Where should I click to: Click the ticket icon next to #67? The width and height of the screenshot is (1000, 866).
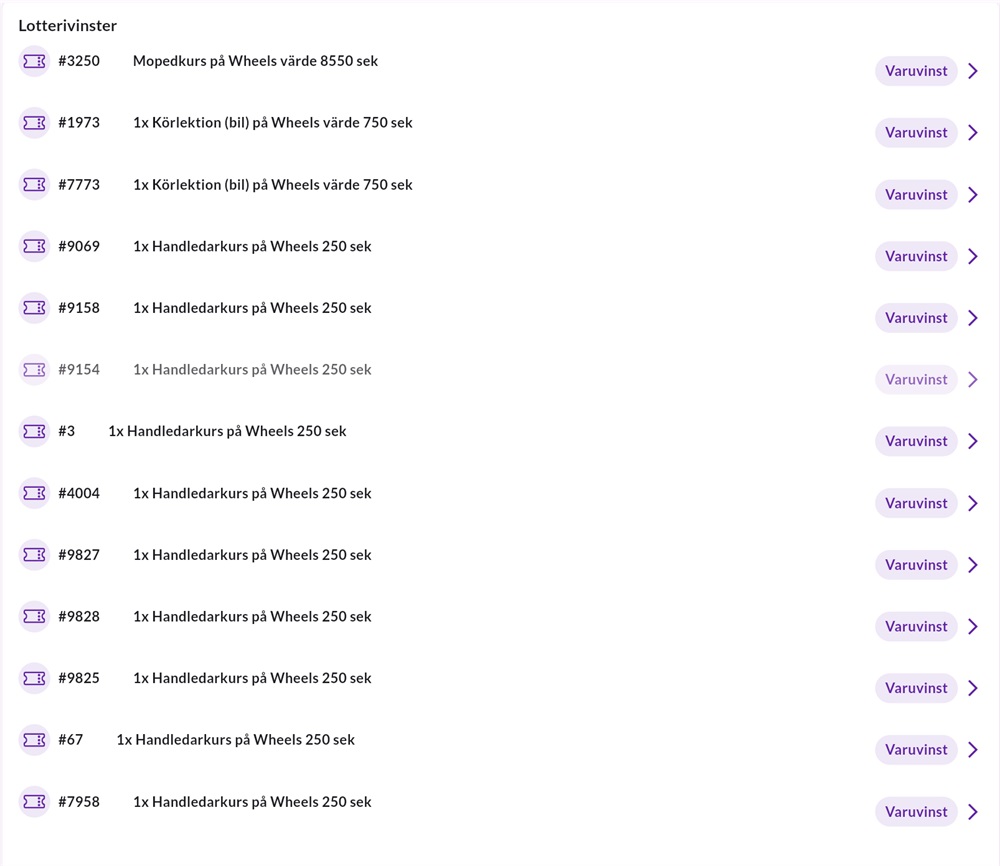point(34,740)
